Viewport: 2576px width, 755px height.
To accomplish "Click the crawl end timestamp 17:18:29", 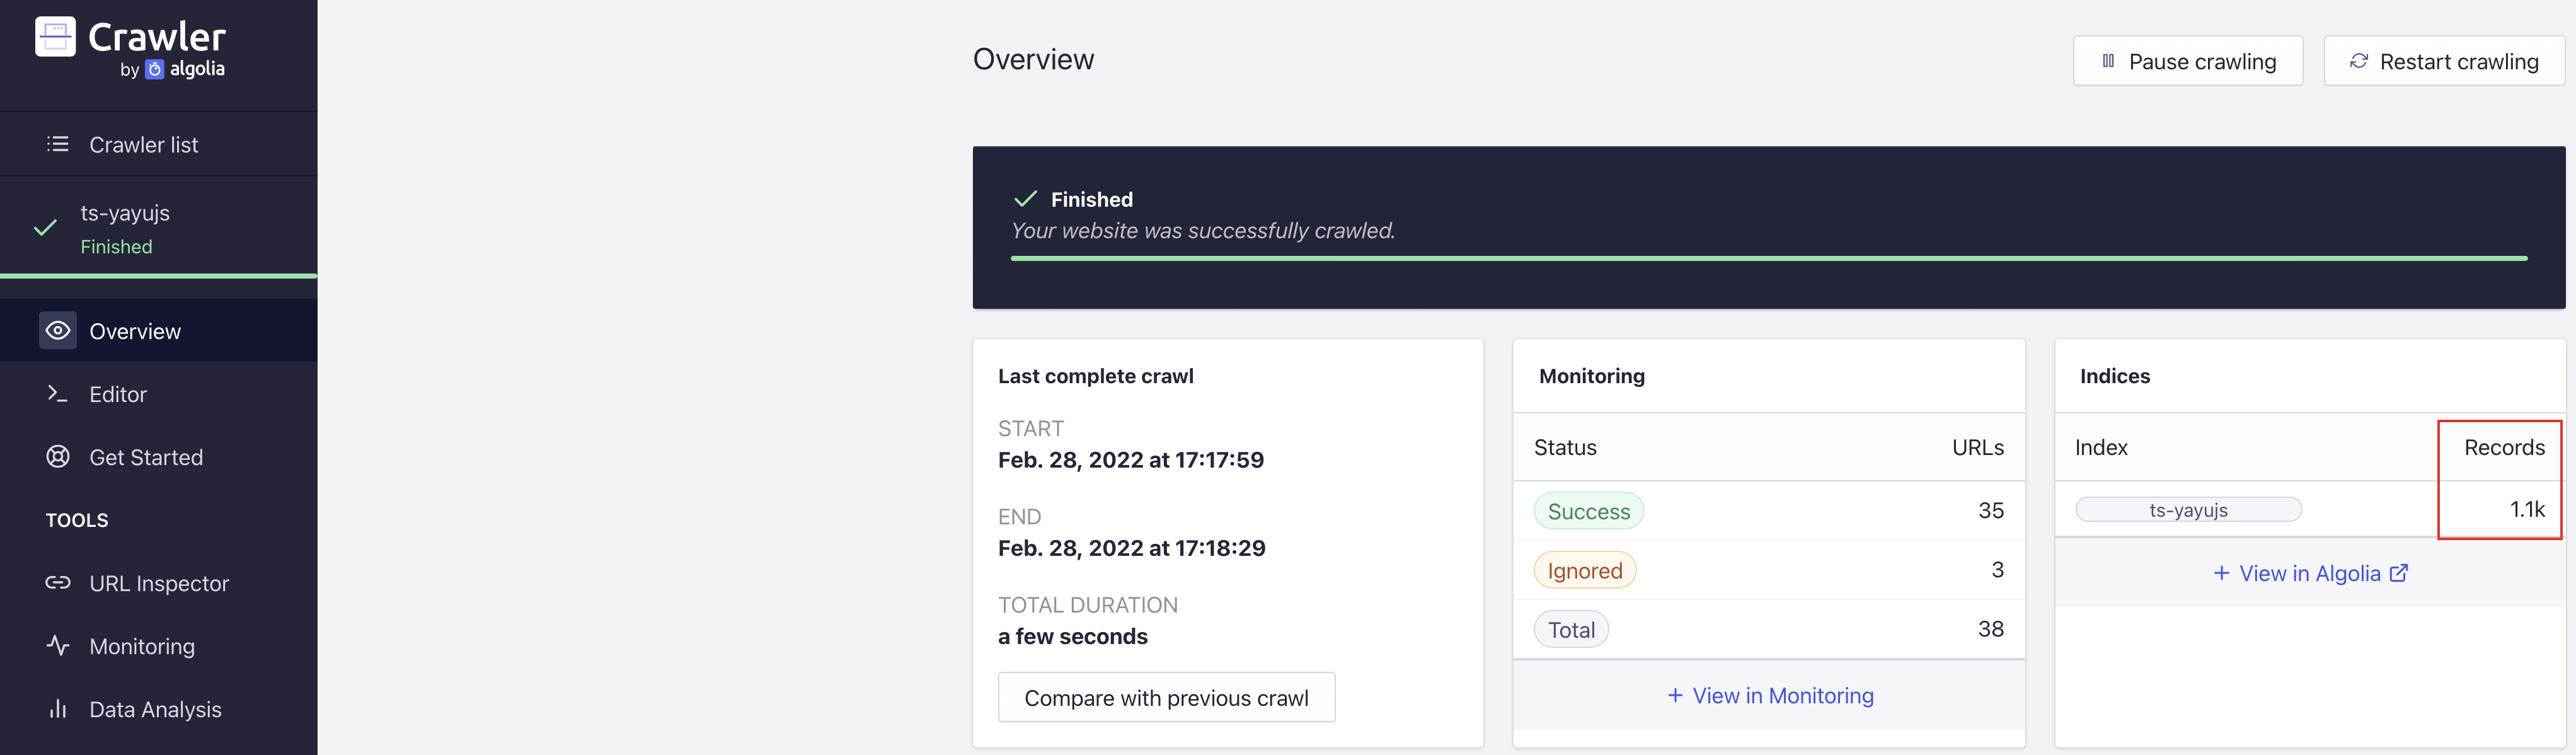I will (1131, 548).
